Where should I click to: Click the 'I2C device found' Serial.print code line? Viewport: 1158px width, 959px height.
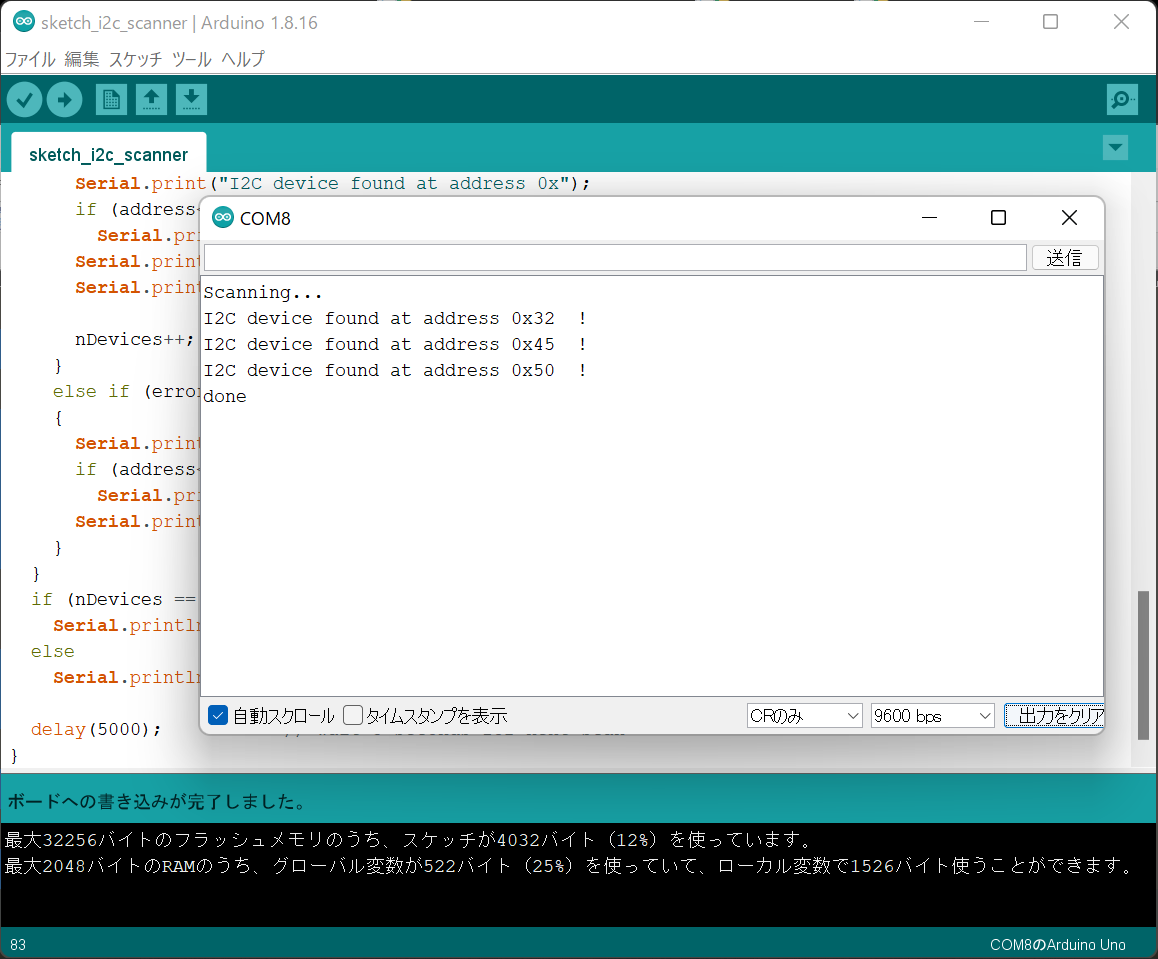tap(332, 183)
